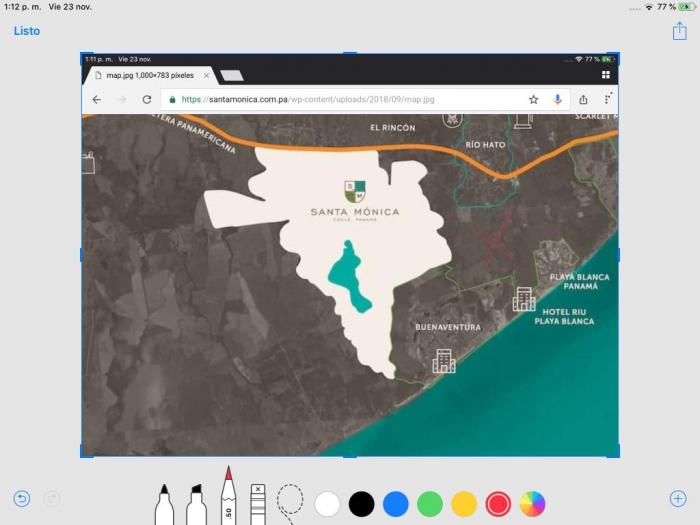Choose the black color swatch
The width and height of the screenshot is (700, 525).
coord(362,503)
